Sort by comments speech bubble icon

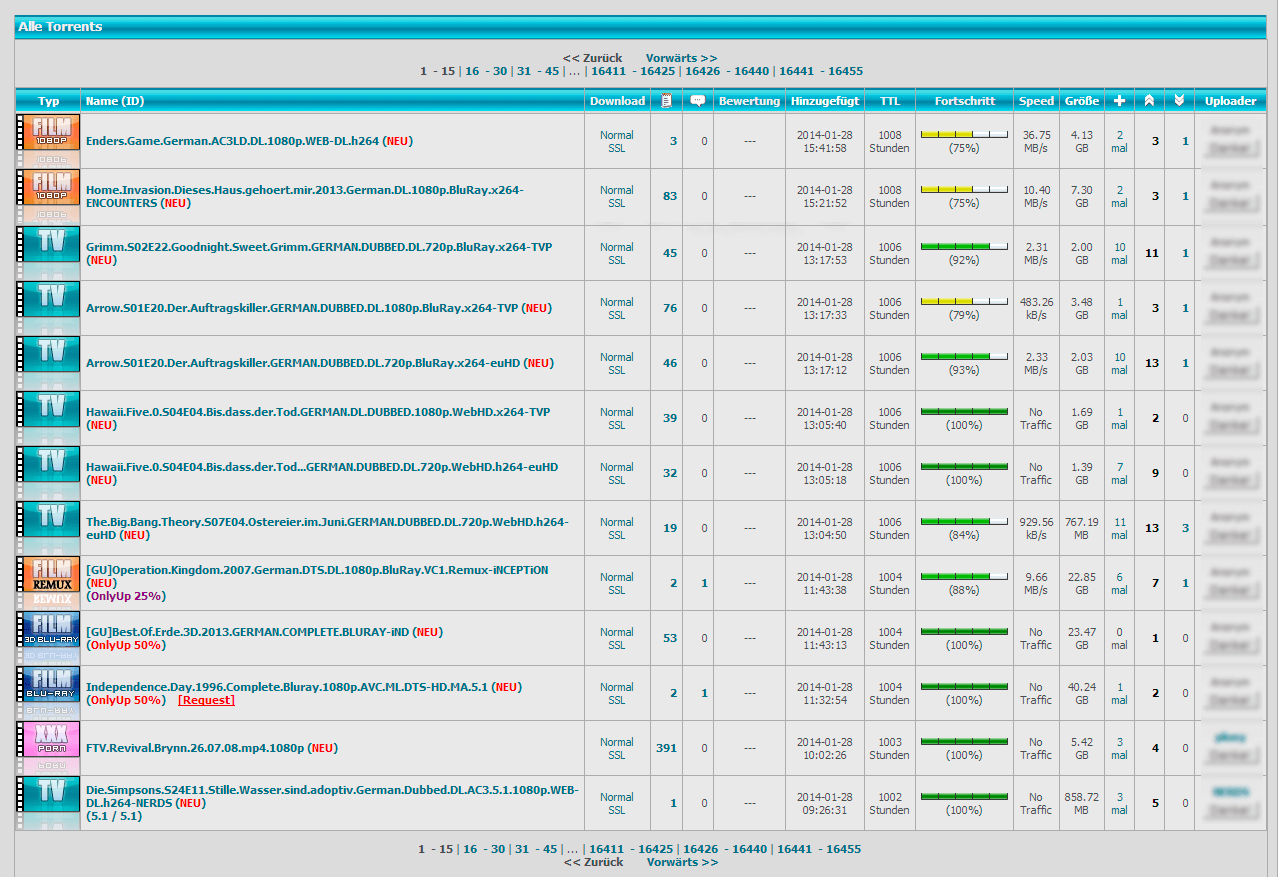point(698,100)
